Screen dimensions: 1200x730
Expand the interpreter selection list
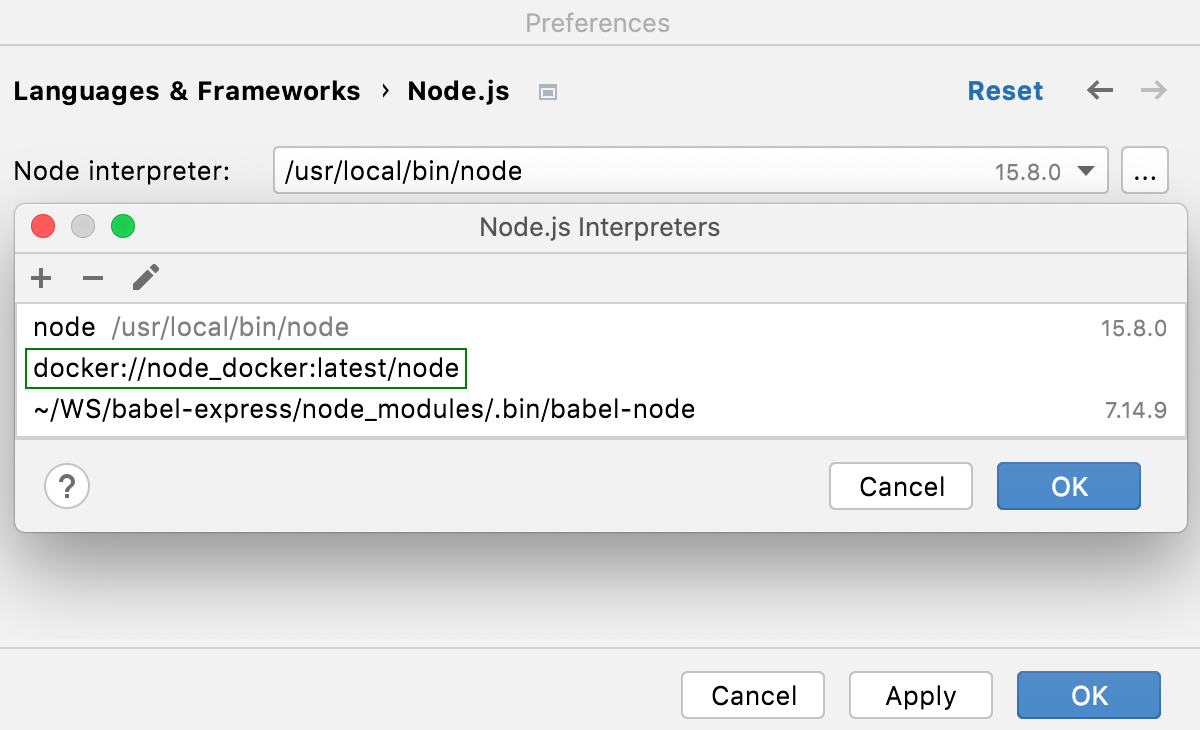(x=1085, y=170)
